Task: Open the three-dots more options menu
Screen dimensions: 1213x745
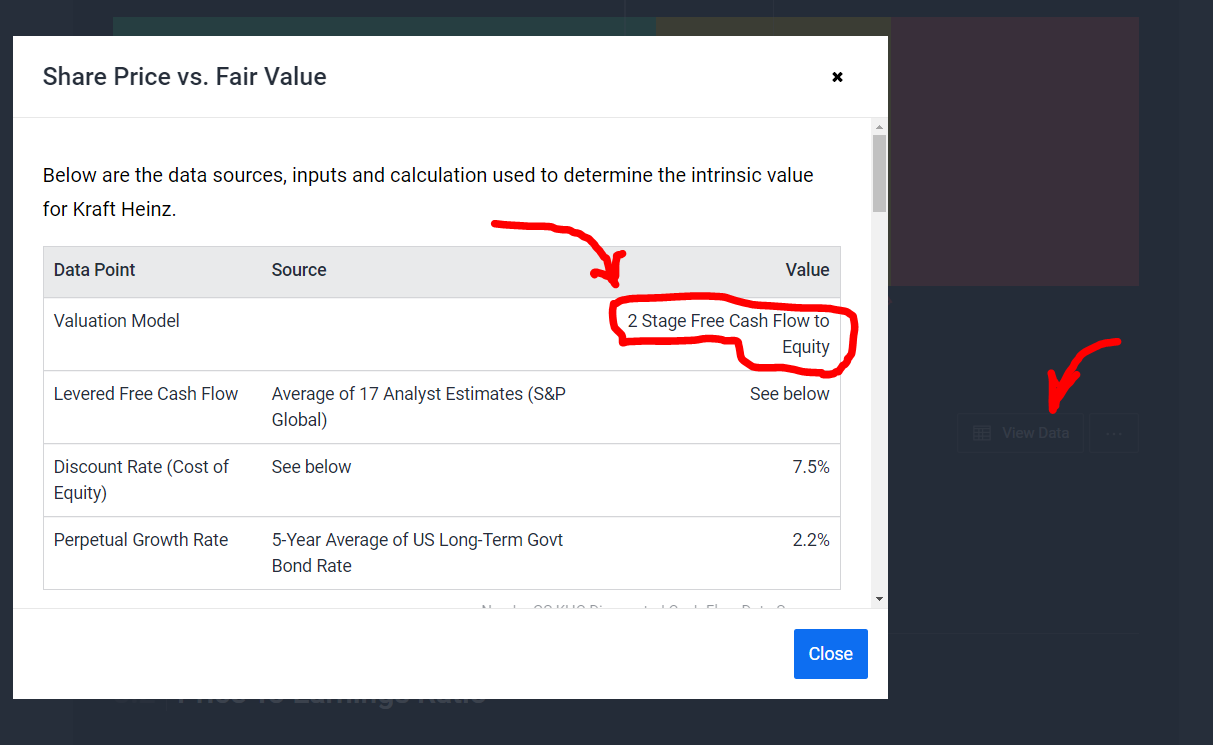Action: coord(1114,433)
